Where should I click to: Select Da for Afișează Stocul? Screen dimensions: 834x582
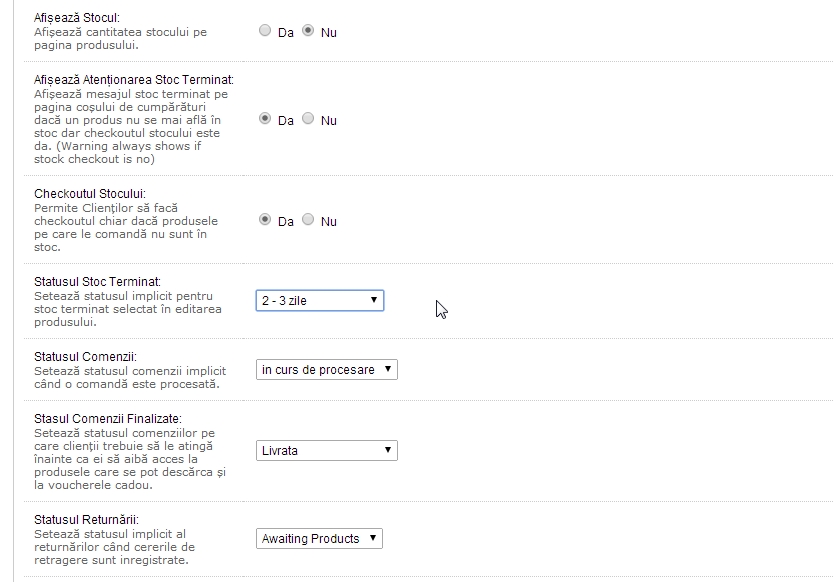point(265,31)
